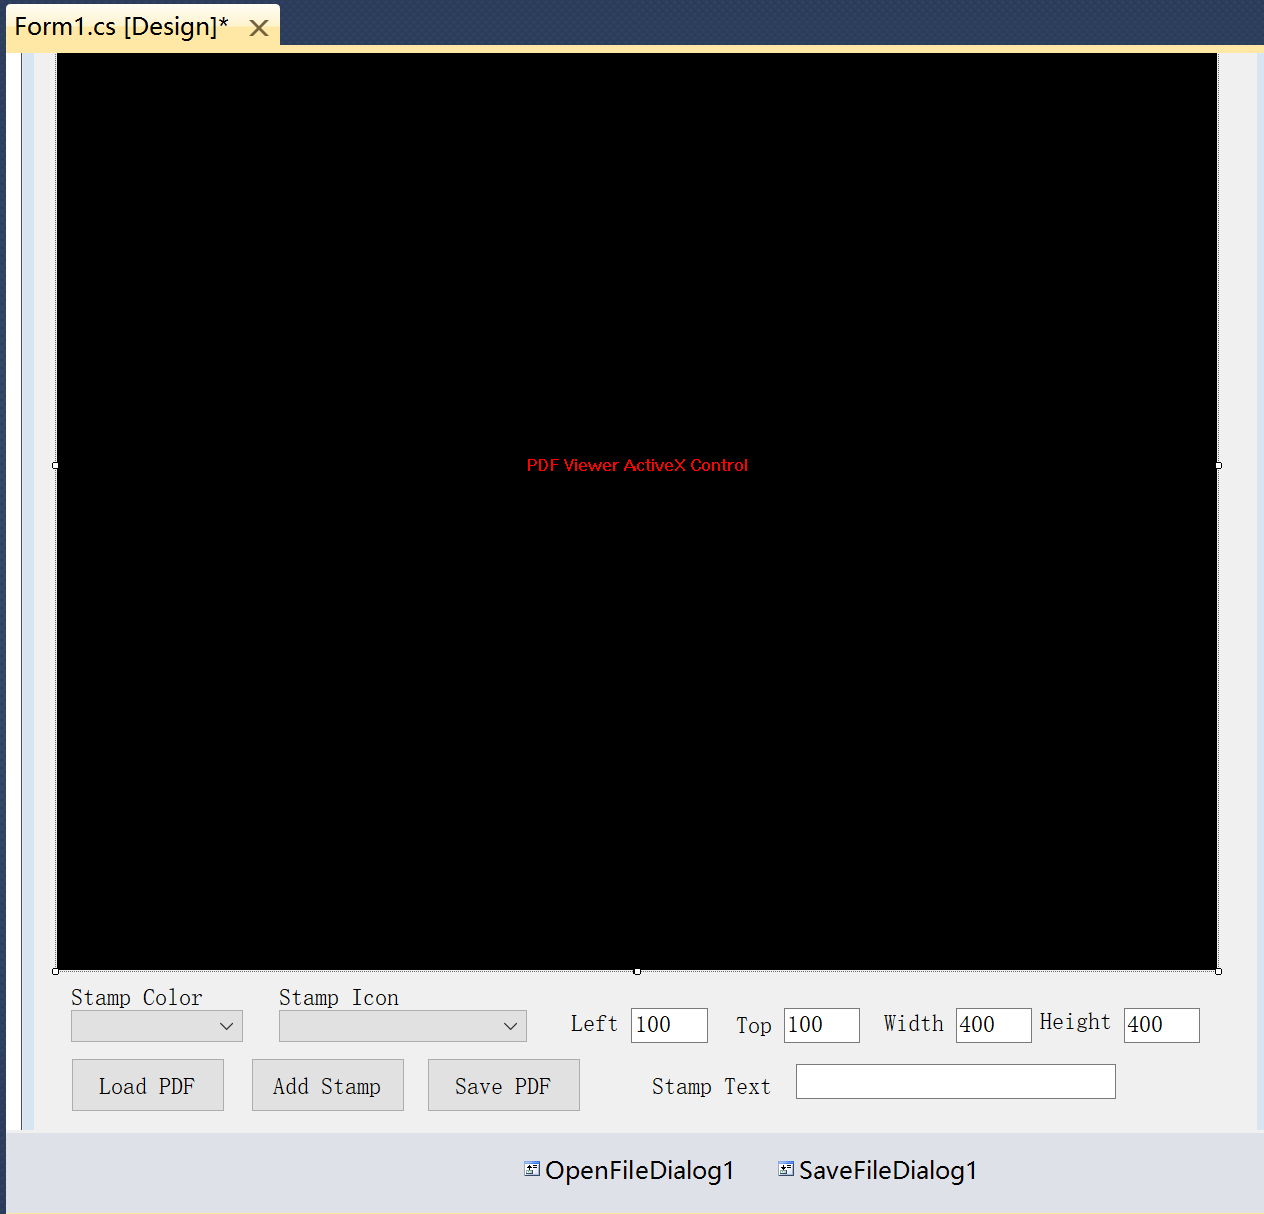The height and width of the screenshot is (1214, 1264).
Task: Click into the Height input field
Action: point(1161,1025)
